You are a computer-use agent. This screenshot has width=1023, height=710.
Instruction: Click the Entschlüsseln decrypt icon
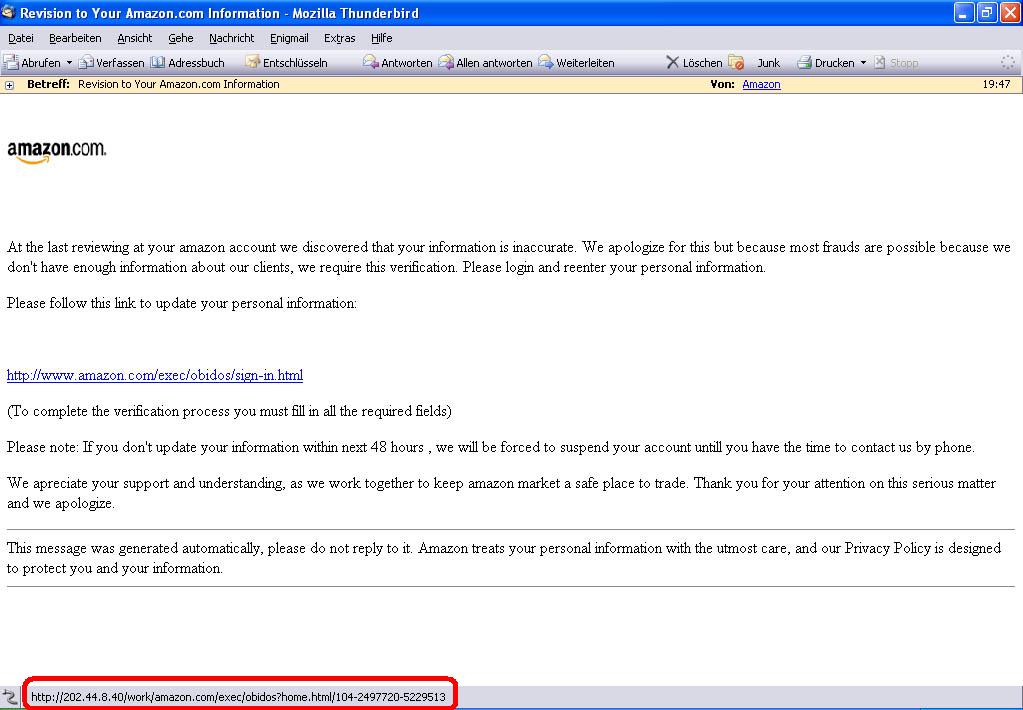(x=252, y=63)
